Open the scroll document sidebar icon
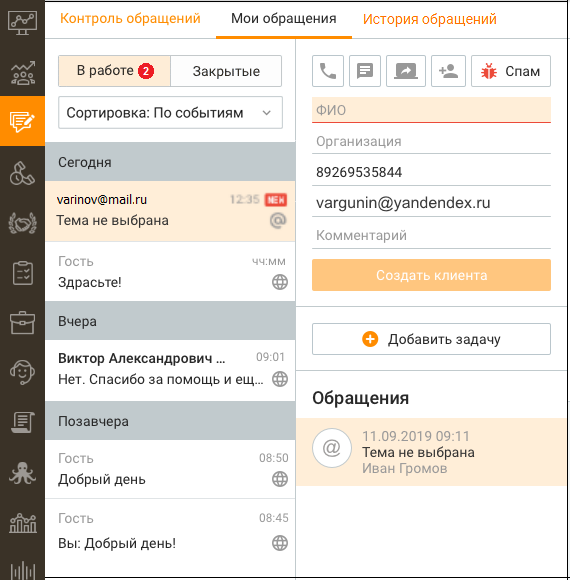This screenshot has width=570, height=580. click(x=23, y=422)
